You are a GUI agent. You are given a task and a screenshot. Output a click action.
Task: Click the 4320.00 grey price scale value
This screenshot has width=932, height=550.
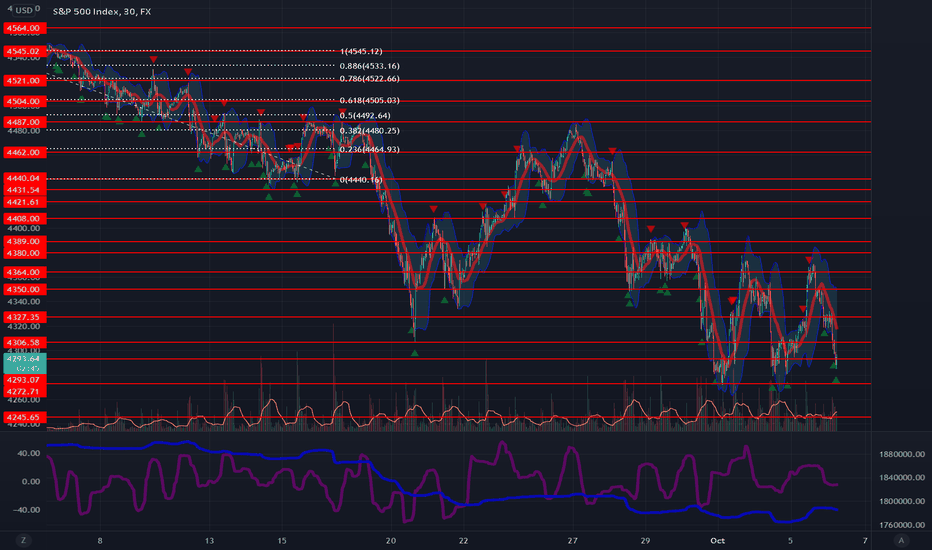tap(24, 326)
